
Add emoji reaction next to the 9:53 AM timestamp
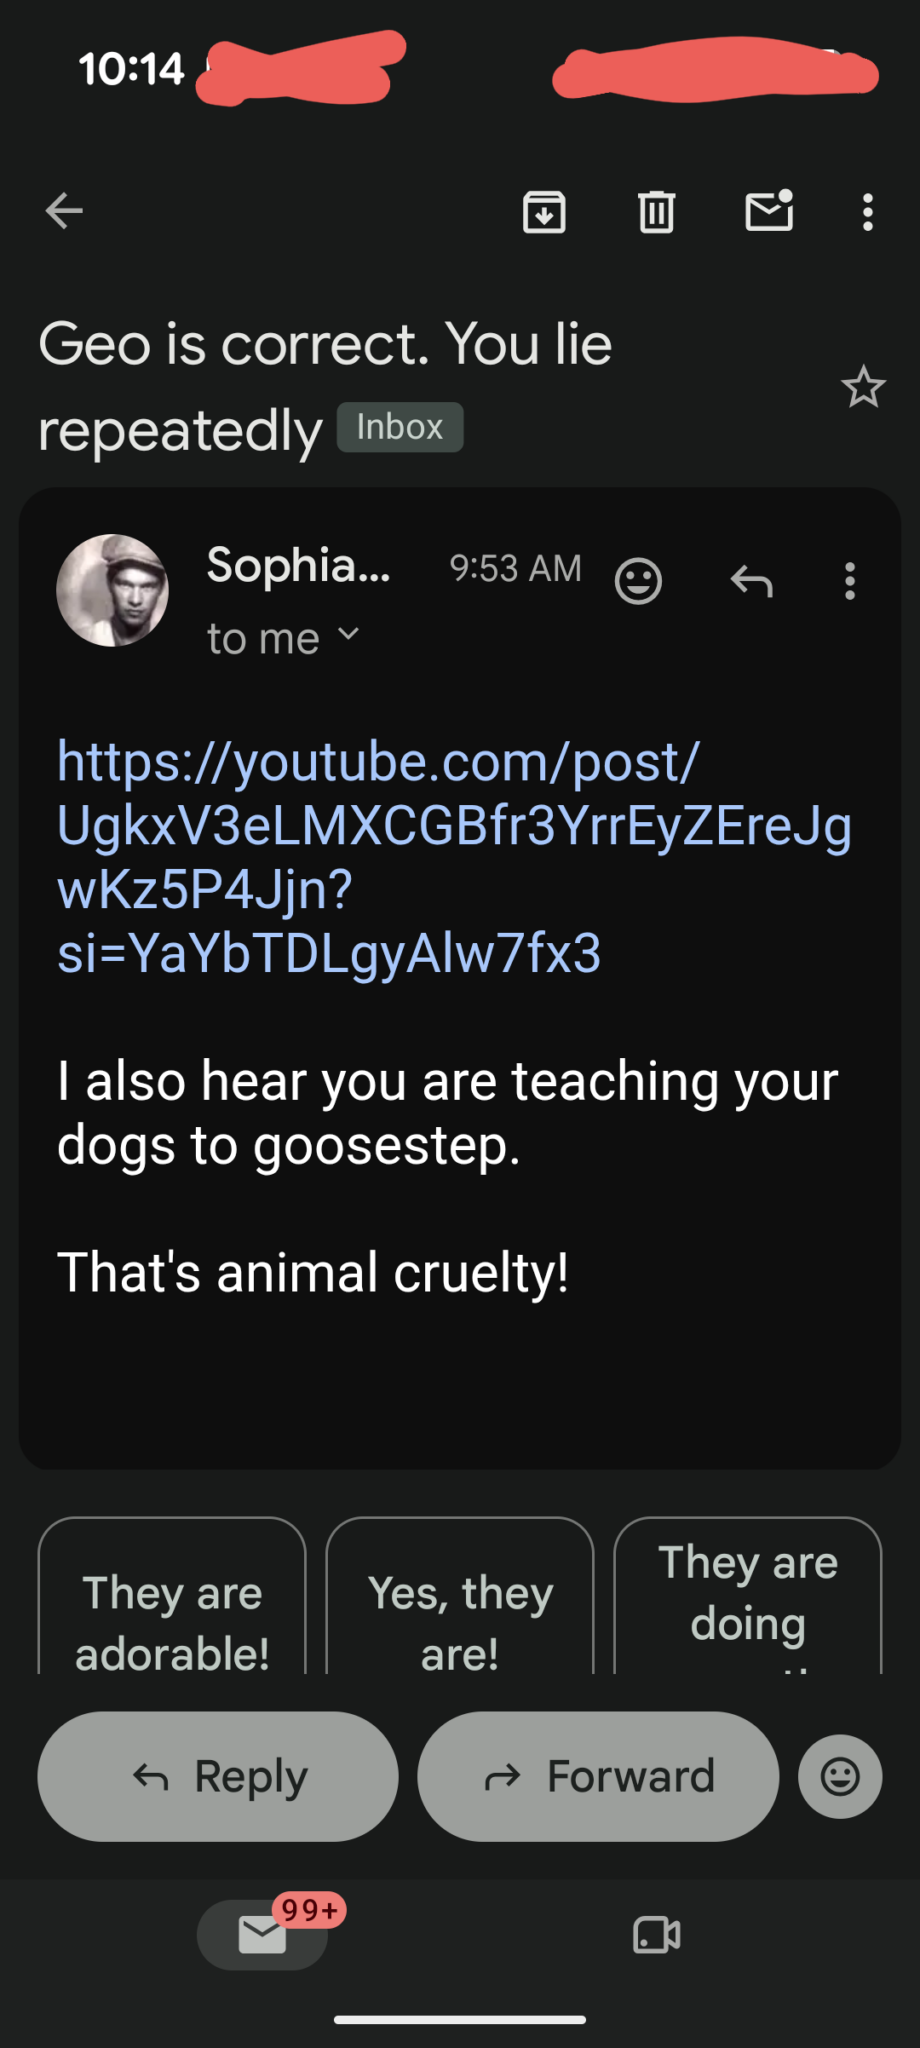point(638,580)
